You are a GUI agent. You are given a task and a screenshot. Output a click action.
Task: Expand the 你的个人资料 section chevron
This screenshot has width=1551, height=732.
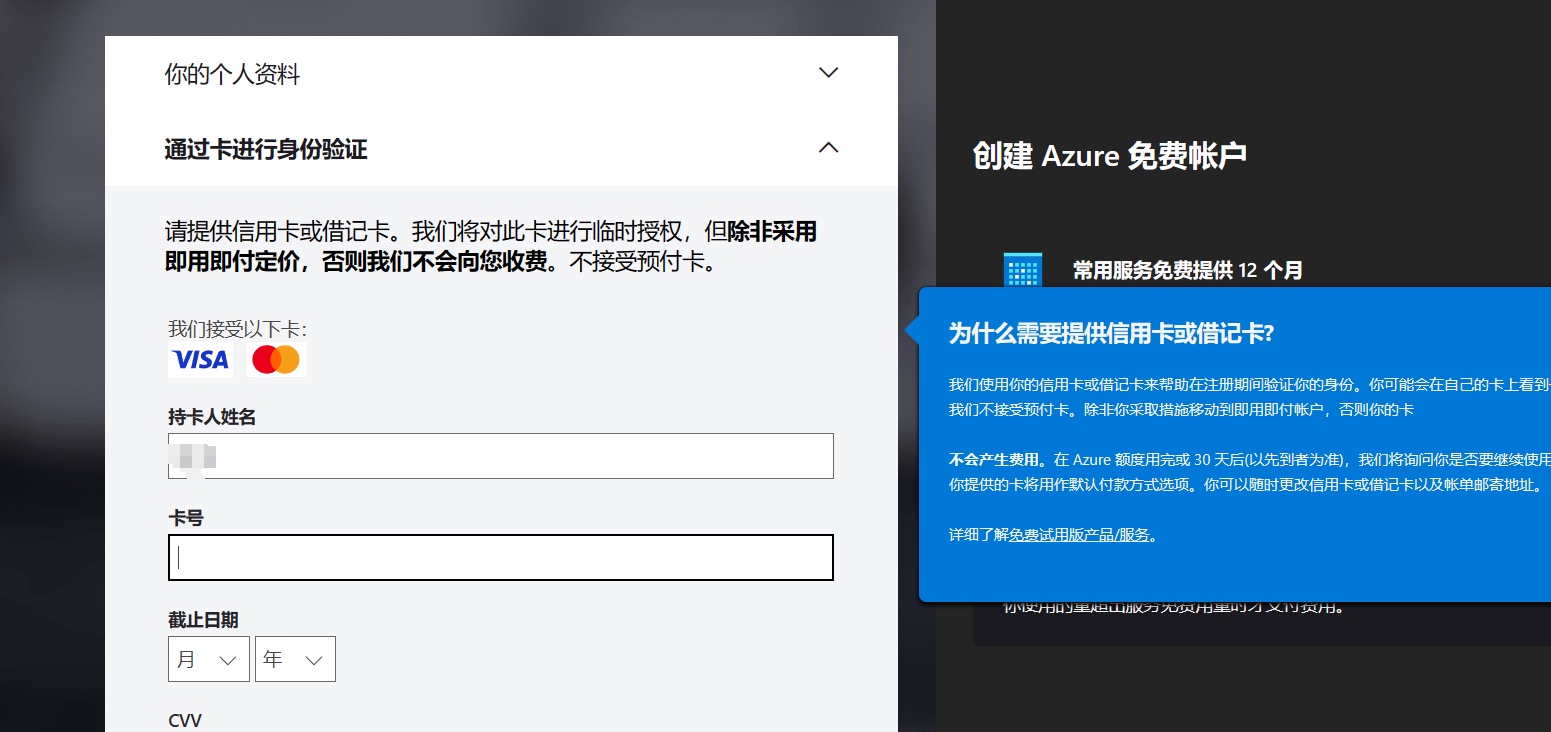click(828, 73)
